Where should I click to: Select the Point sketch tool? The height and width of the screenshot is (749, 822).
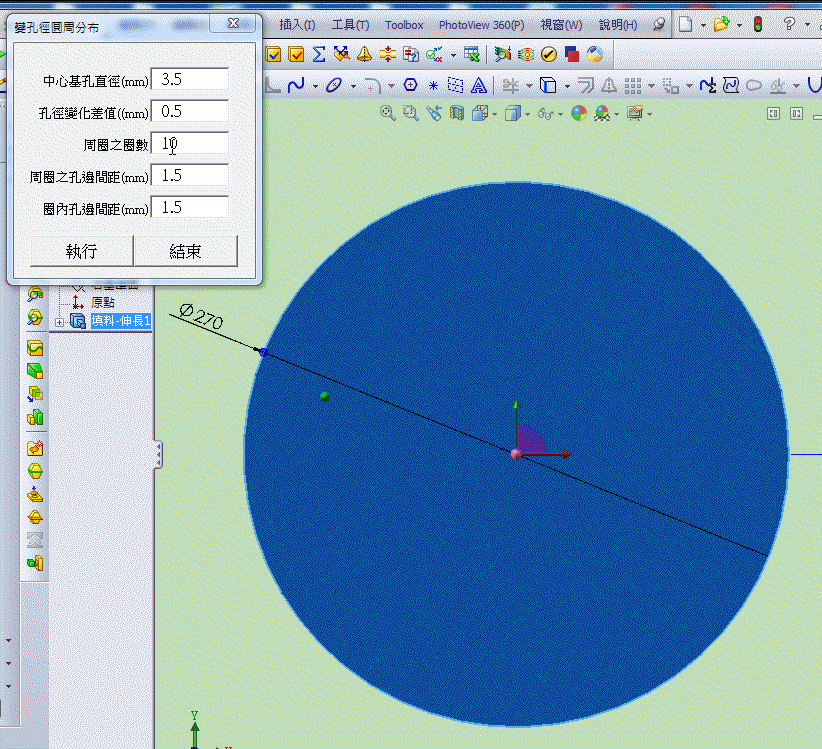click(433, 85)
